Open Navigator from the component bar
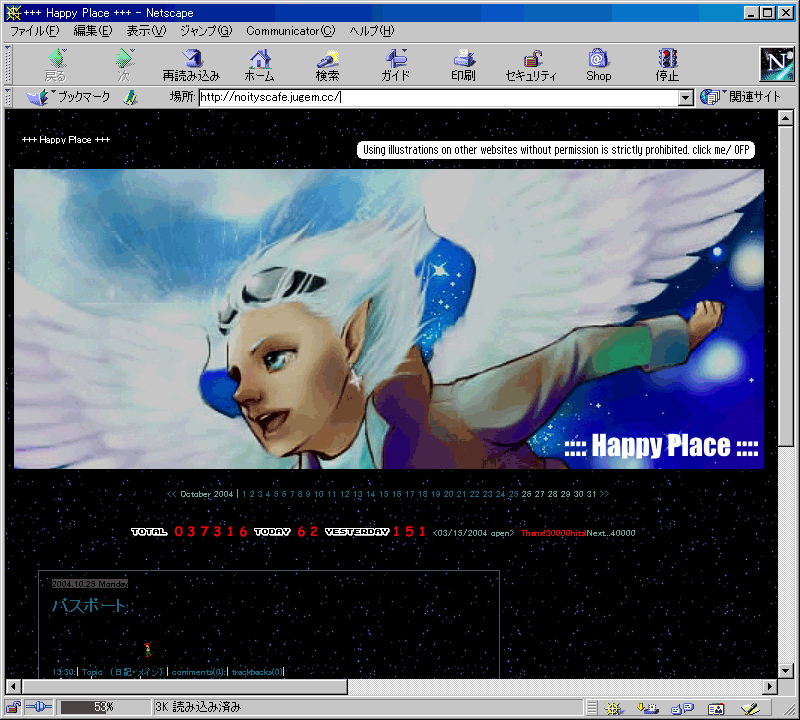Screen dimensions: 800x720 (x=614, y=708)
